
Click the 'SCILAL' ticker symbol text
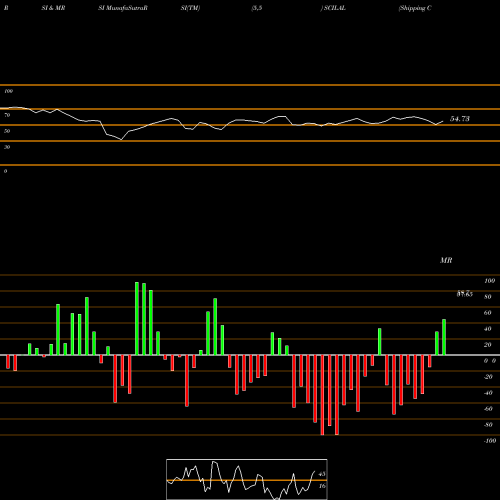(x=334, y=8)
